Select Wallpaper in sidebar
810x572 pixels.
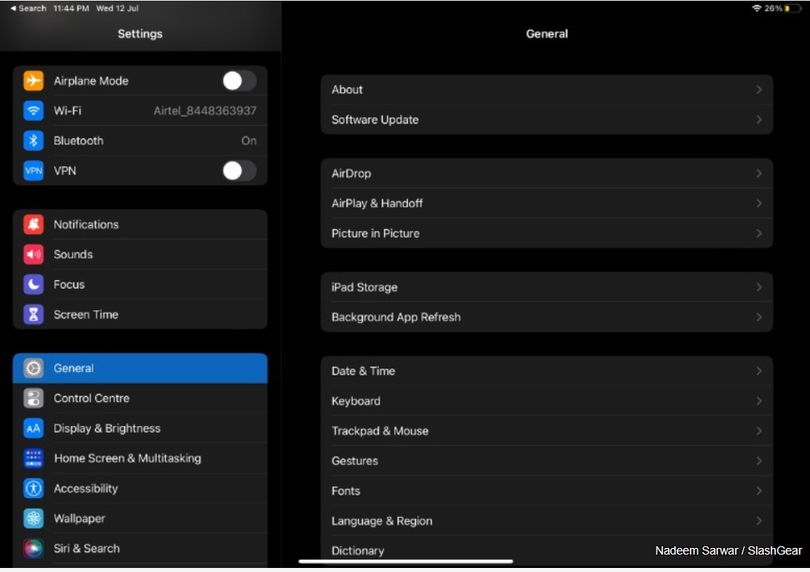coord(140,518)
